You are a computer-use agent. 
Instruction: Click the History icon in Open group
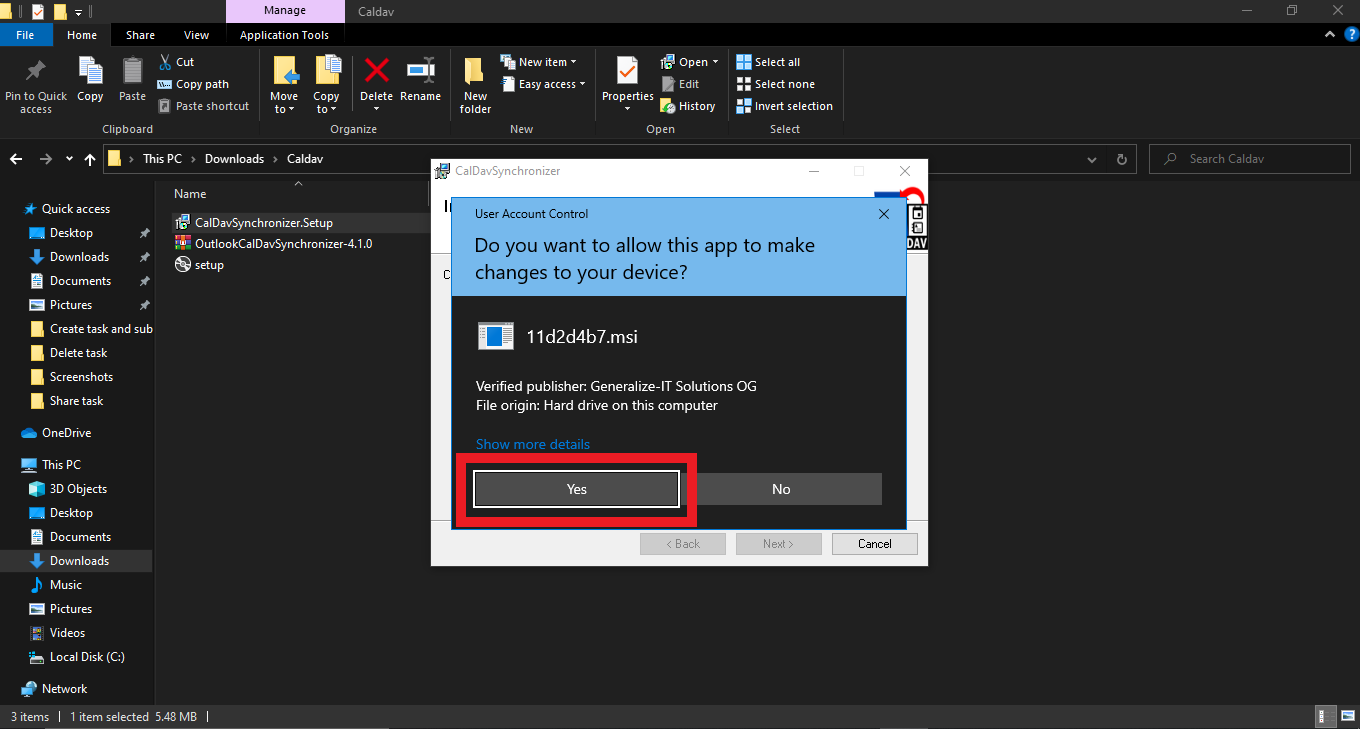pyautogui.click(x=688, y=106)
